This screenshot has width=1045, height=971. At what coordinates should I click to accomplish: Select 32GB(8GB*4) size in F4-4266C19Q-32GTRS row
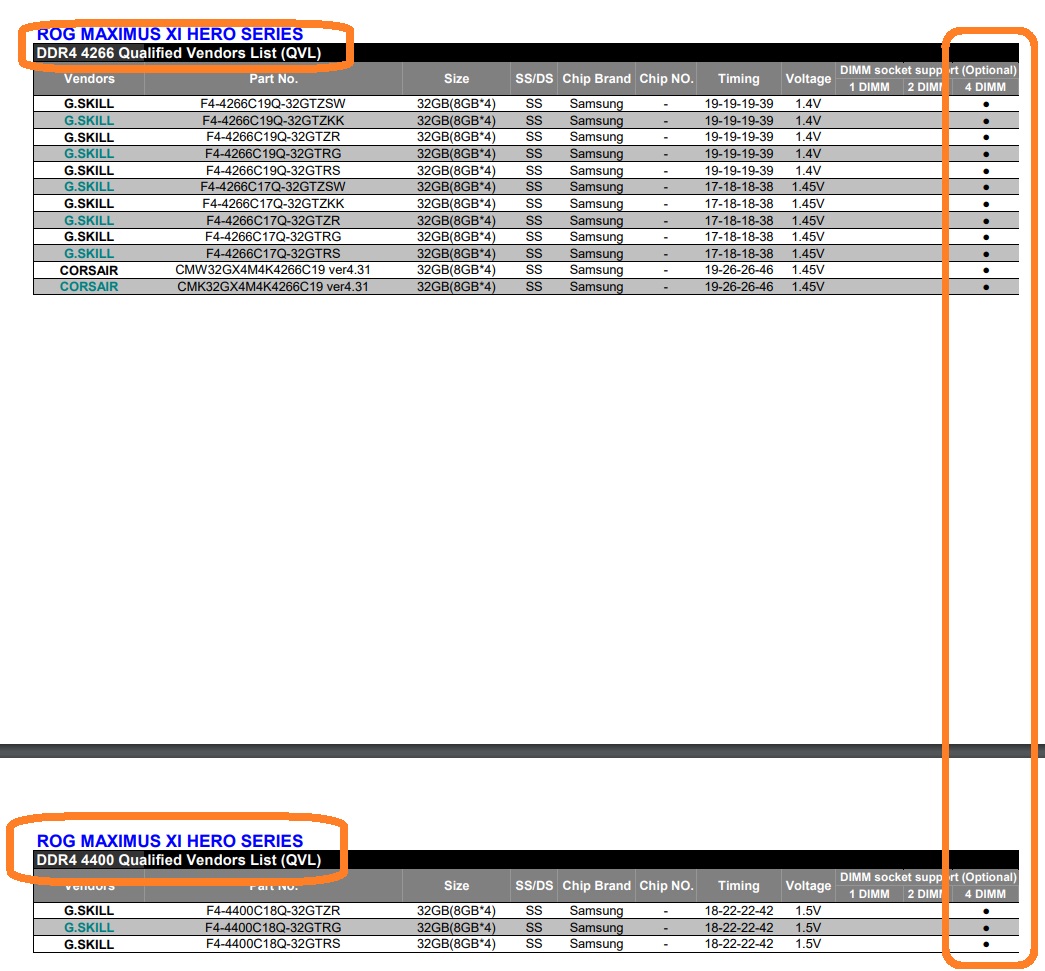(x=457, y=171)
